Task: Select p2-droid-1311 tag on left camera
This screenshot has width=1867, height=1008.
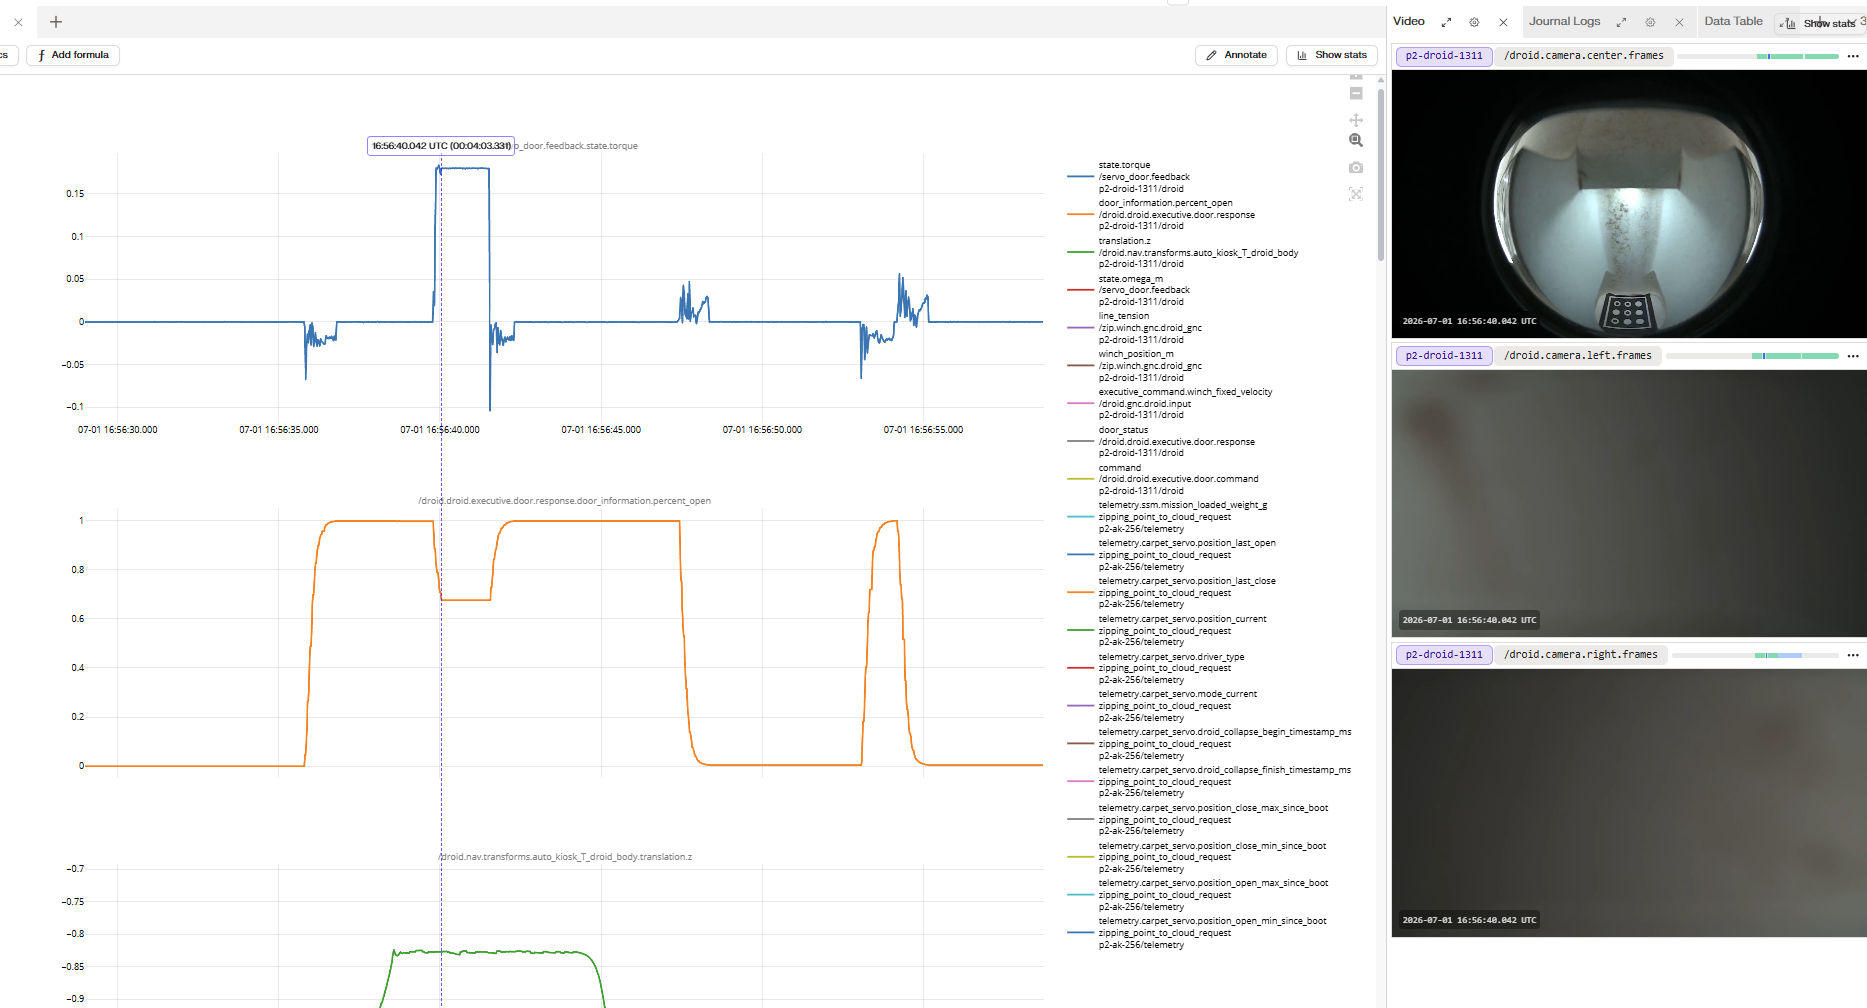Action: coord(1444,356)
